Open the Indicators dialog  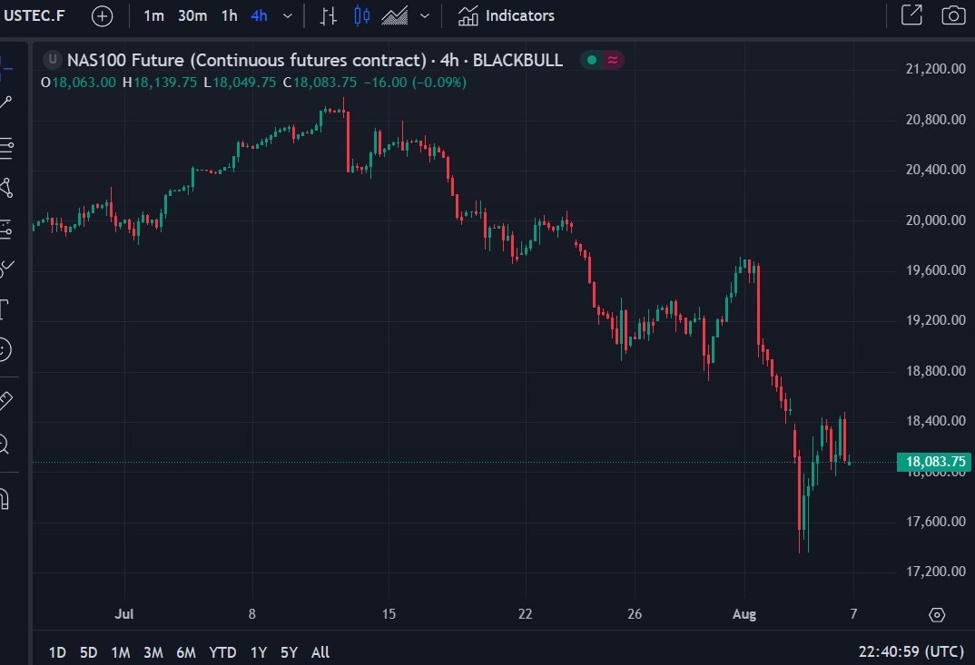(x=506, y=16)
